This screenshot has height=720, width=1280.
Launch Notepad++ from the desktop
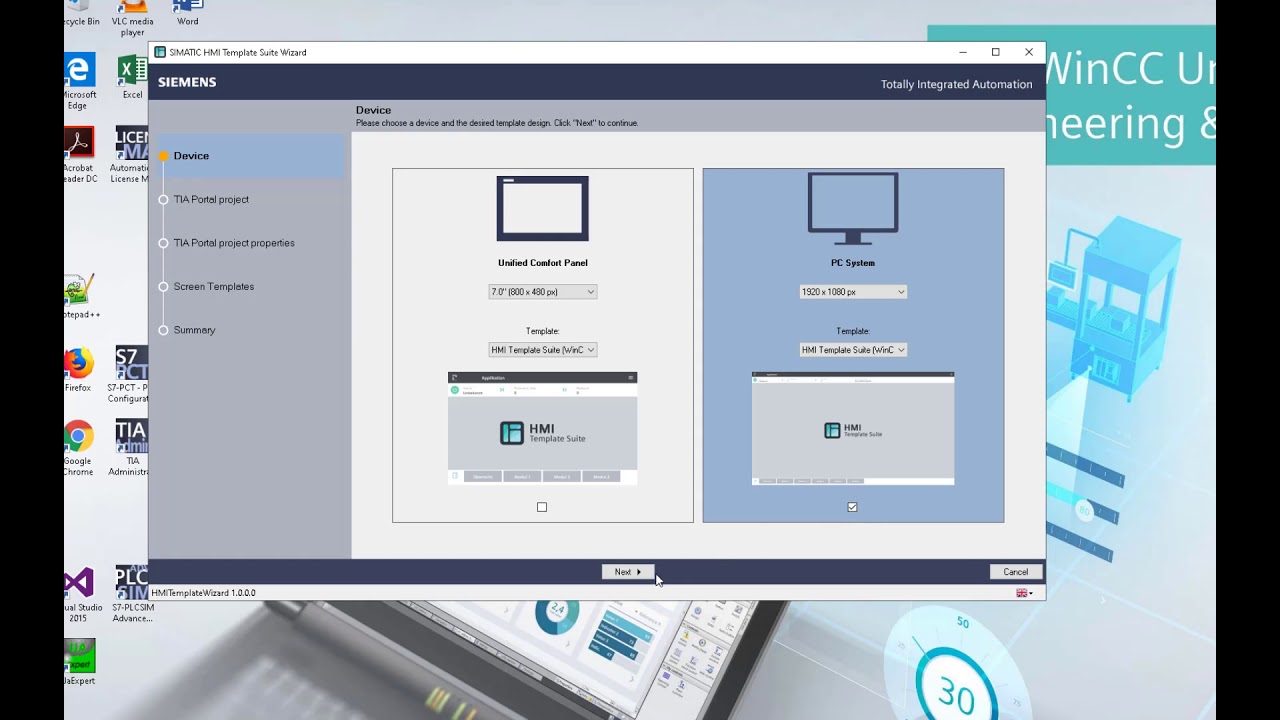79,296
